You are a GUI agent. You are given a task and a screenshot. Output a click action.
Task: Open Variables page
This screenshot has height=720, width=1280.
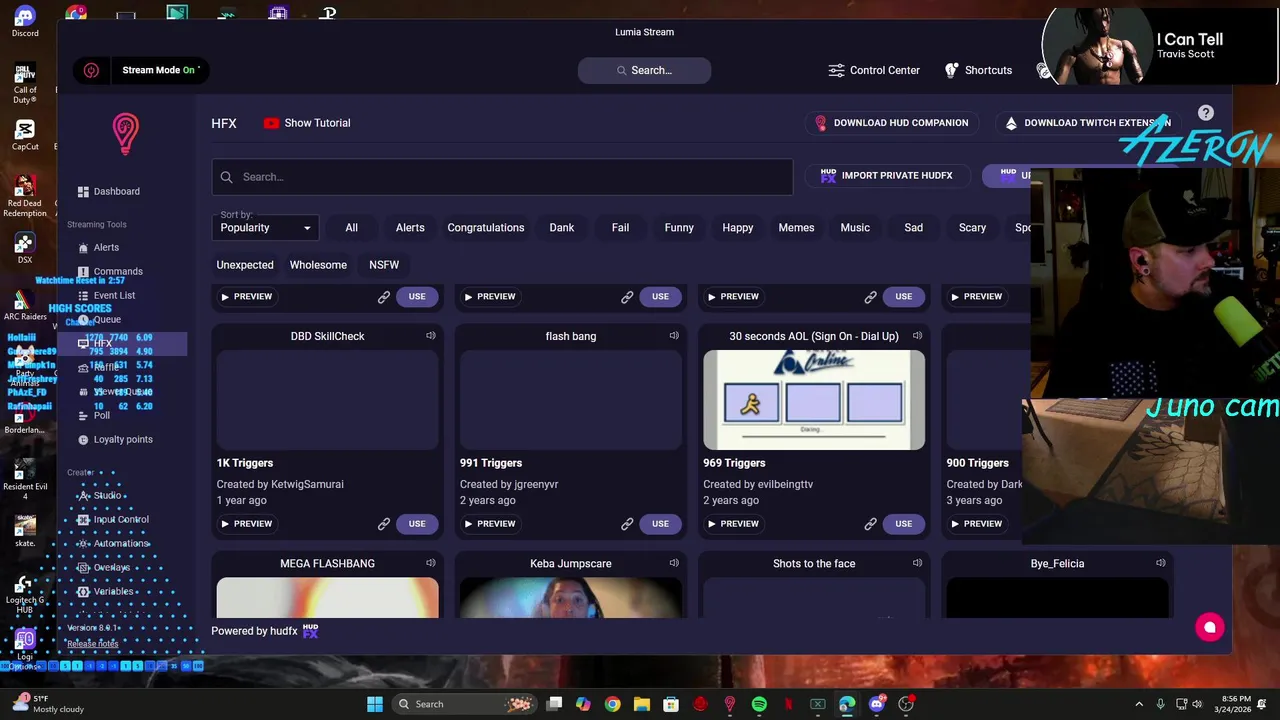point(105,591)
